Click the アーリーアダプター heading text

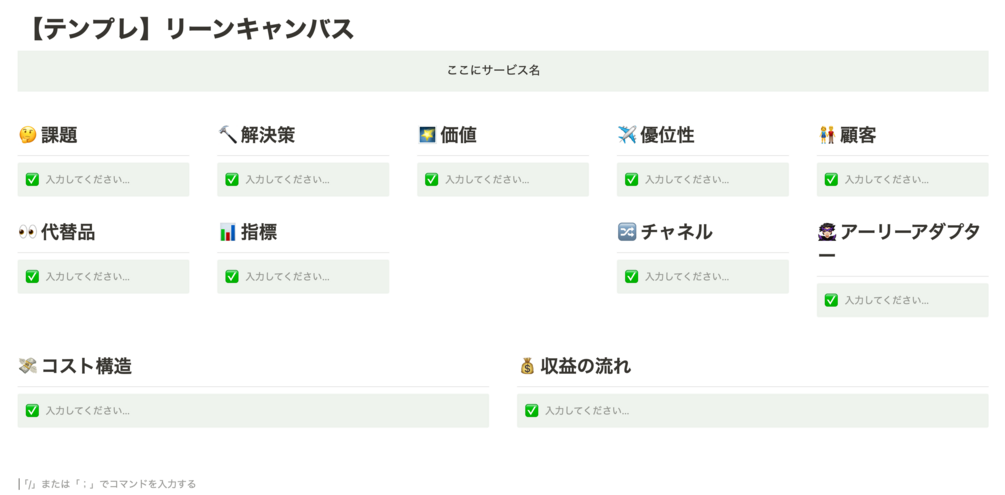[x=909, y=232]
